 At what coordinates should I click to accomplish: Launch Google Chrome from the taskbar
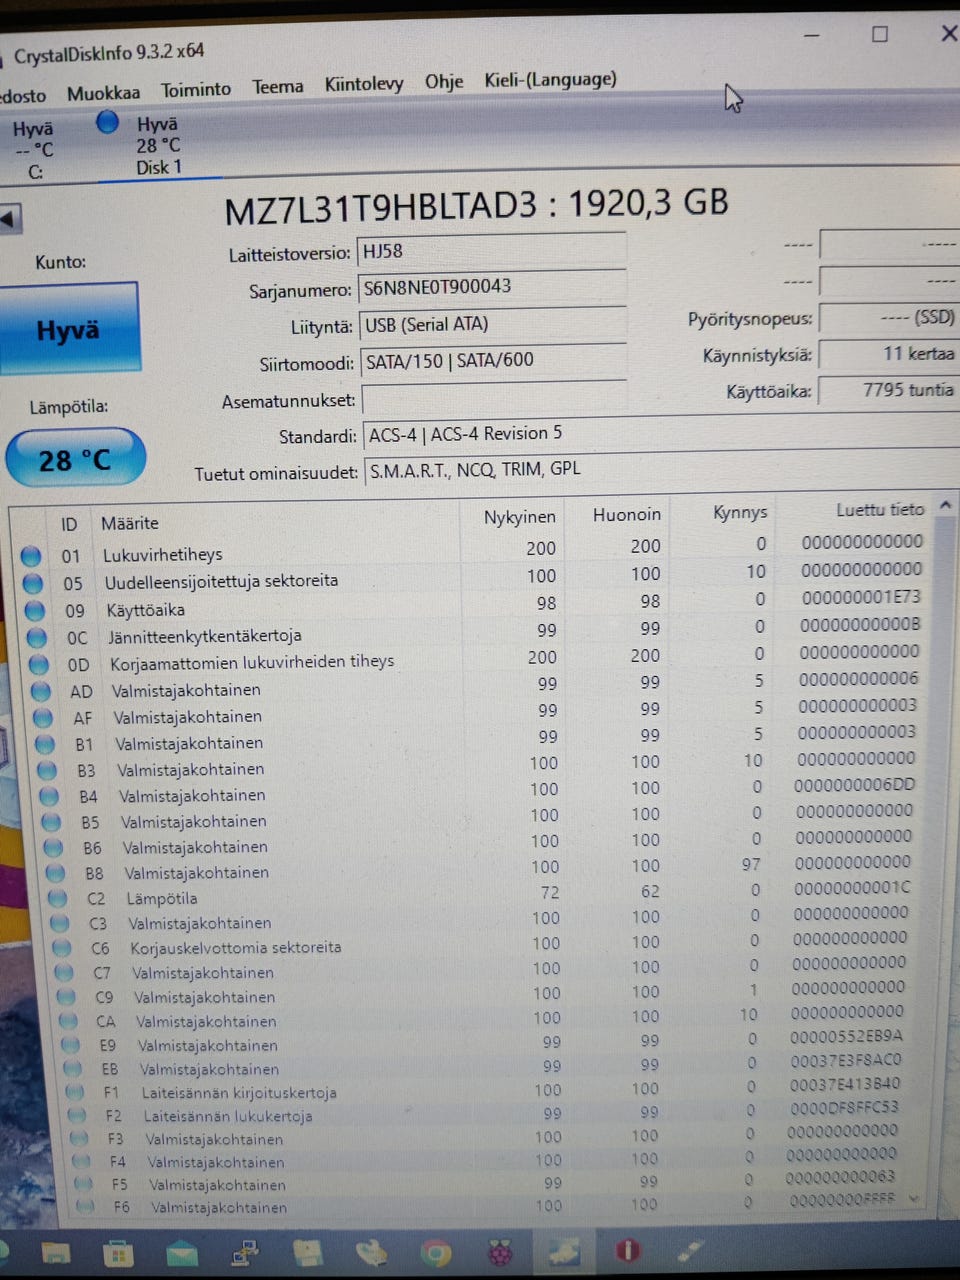[435, 1251]
